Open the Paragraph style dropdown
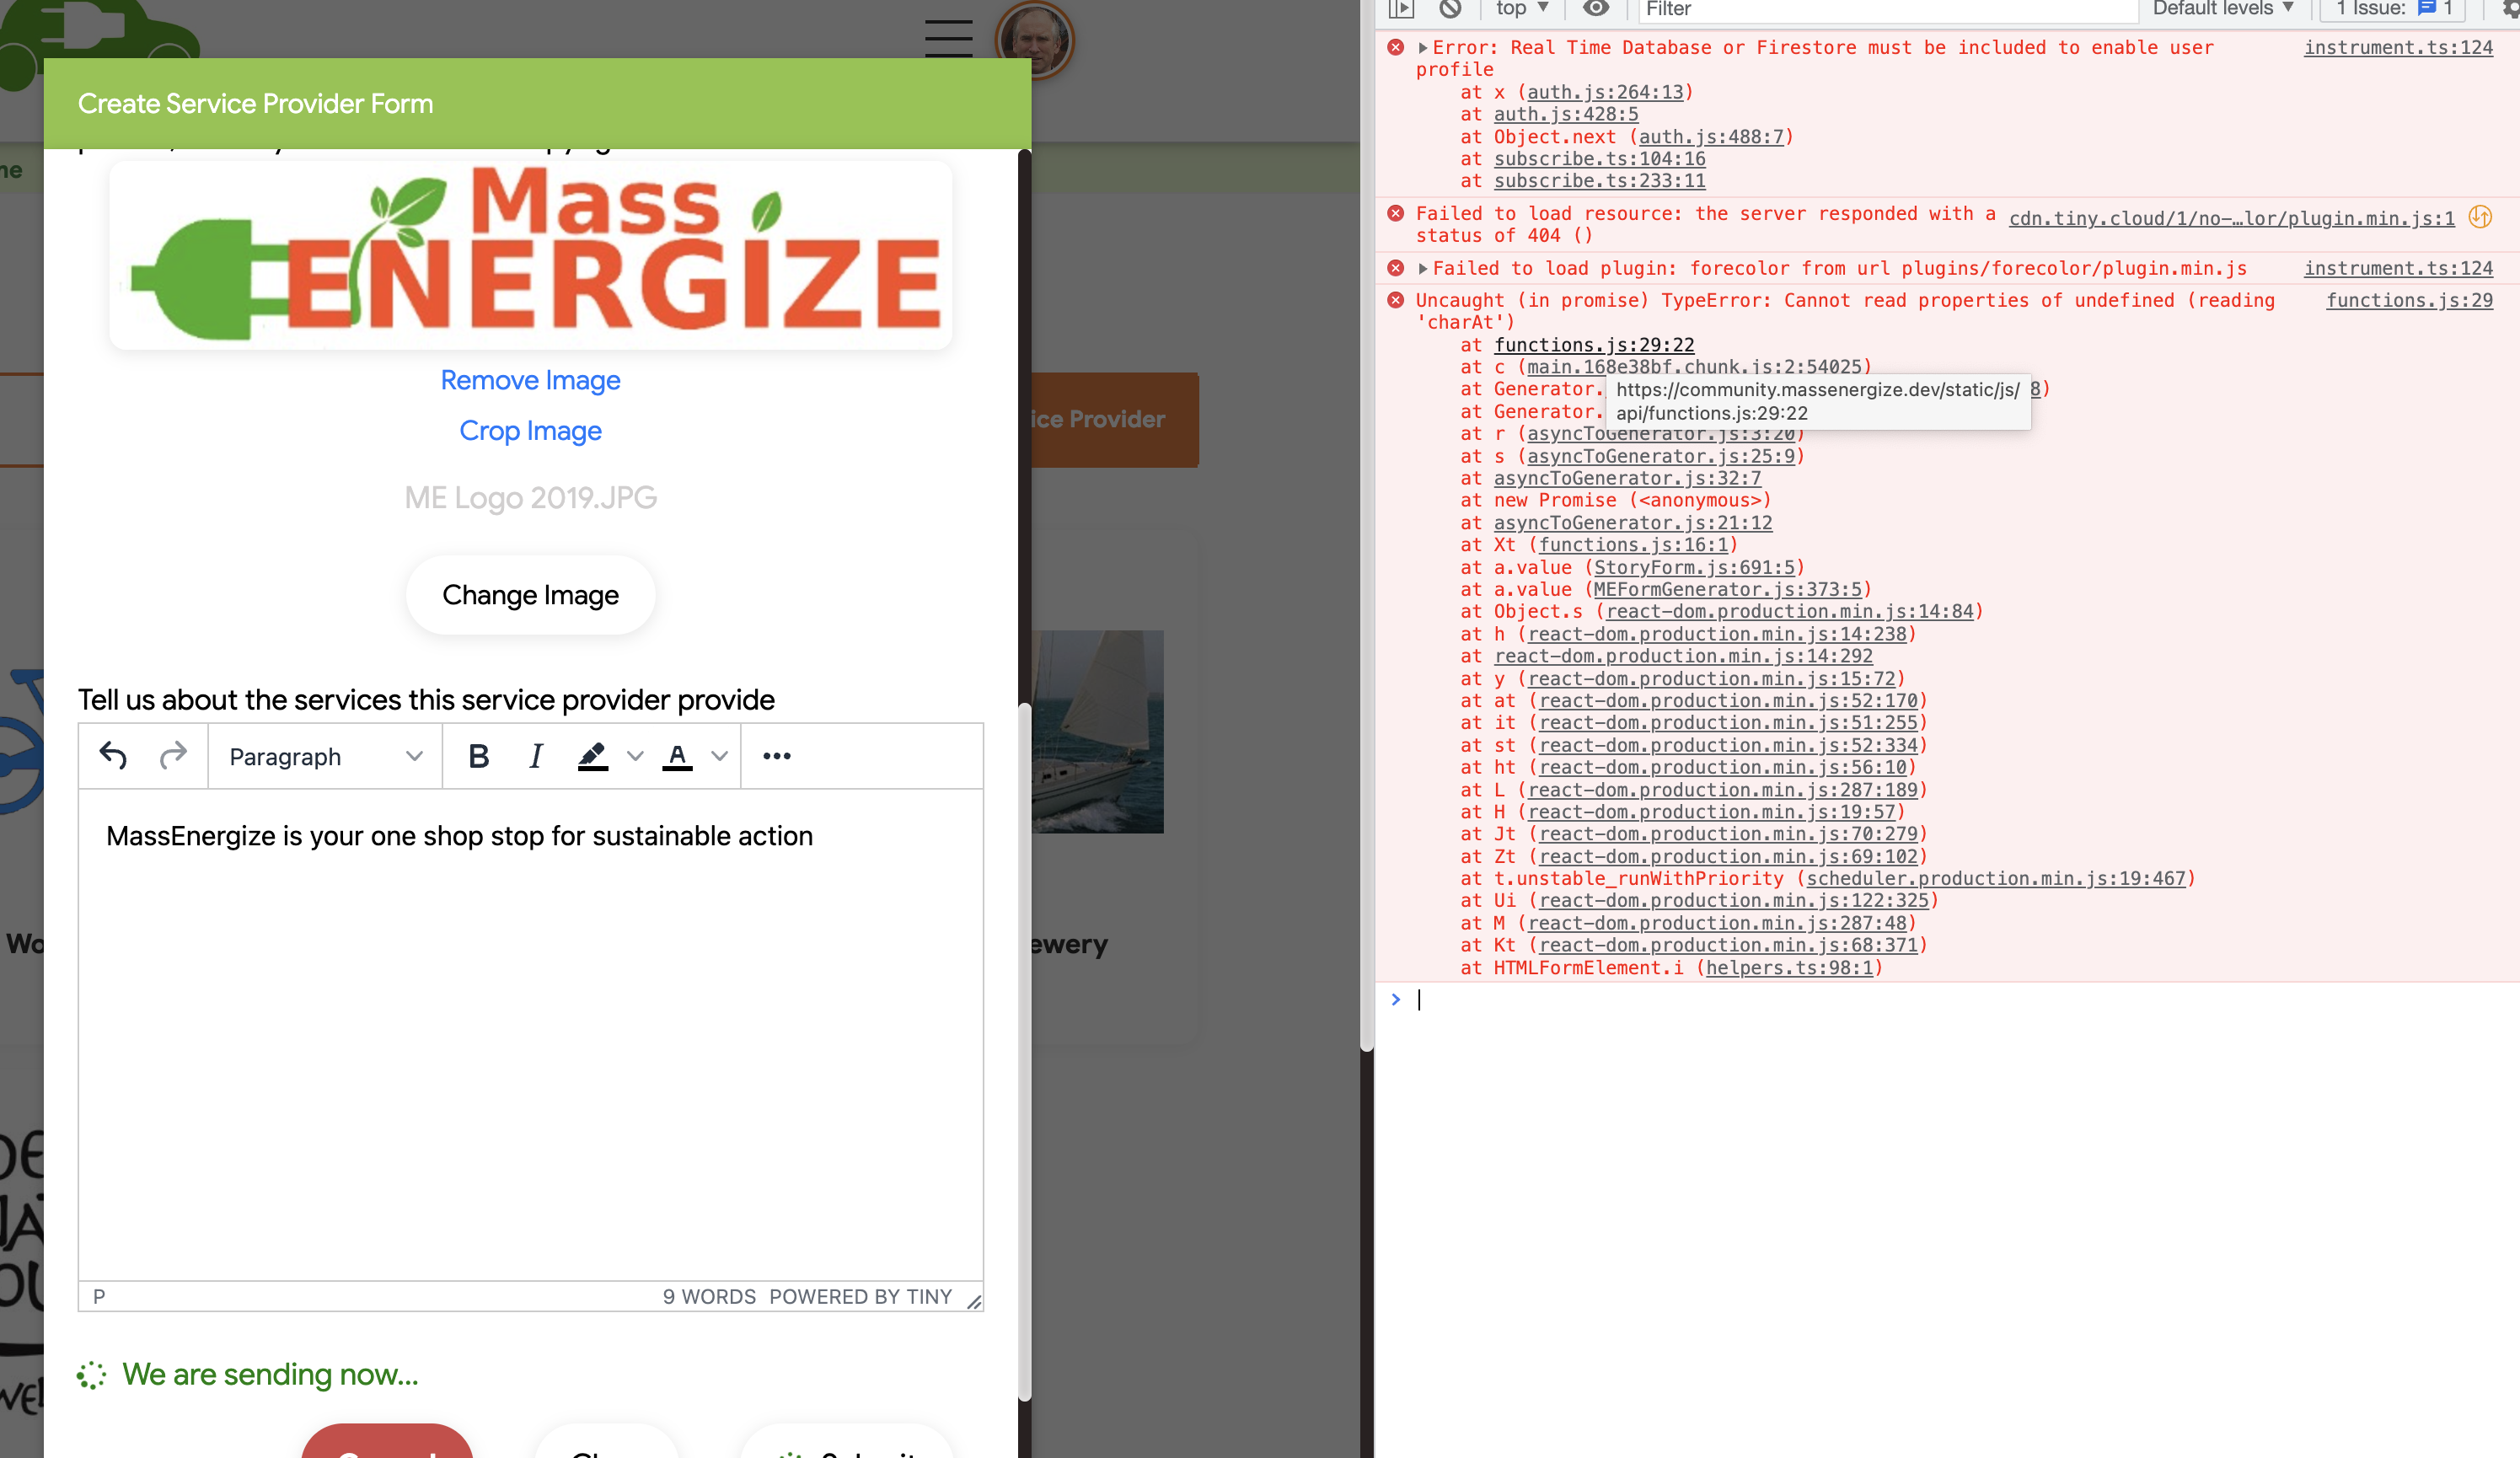Screen dimensions: 2520x1458 [324, 756]
